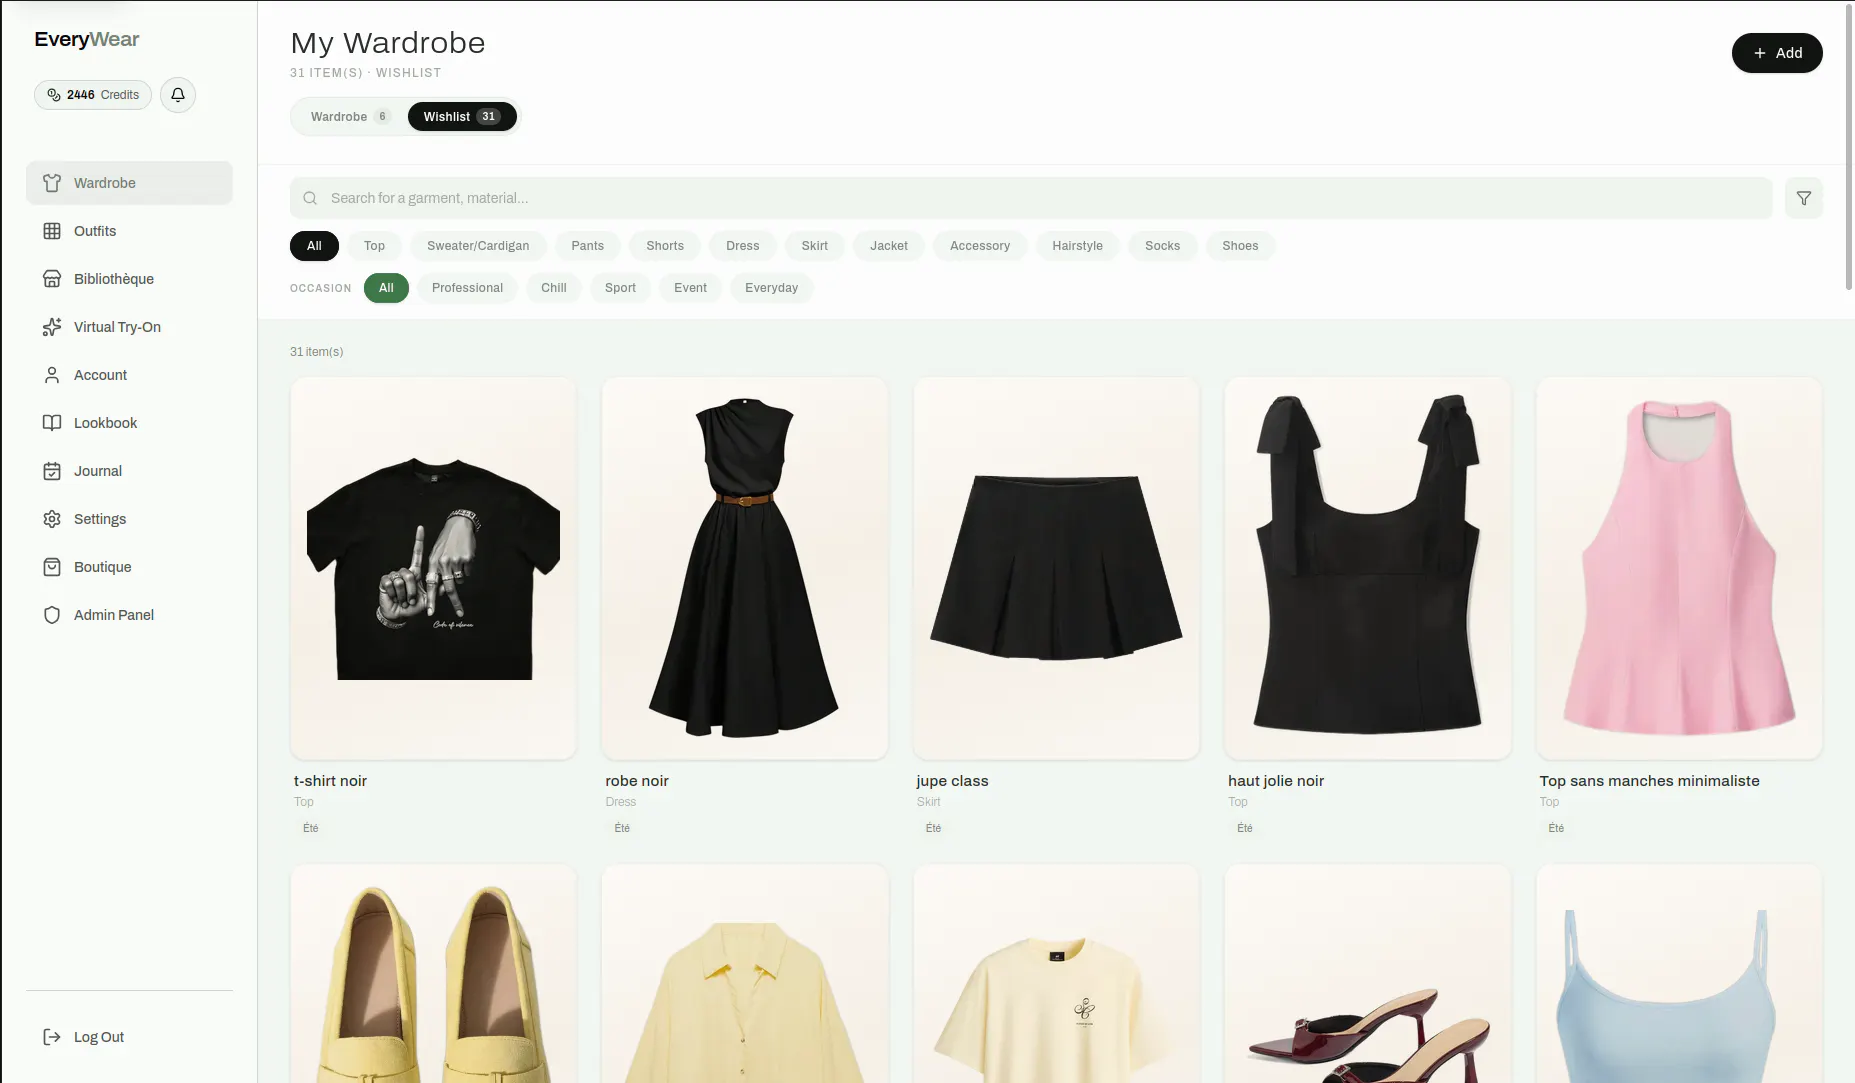The image size is (1855, 1083).
Task: Select the Wishlist tab
Action: click(462, 117)
